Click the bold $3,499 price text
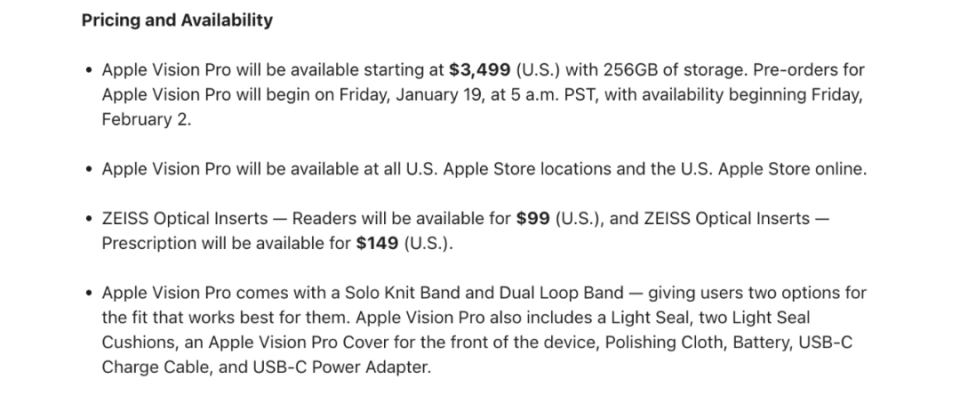The height and width of the screenshot is (411, 960). (479, 70)
